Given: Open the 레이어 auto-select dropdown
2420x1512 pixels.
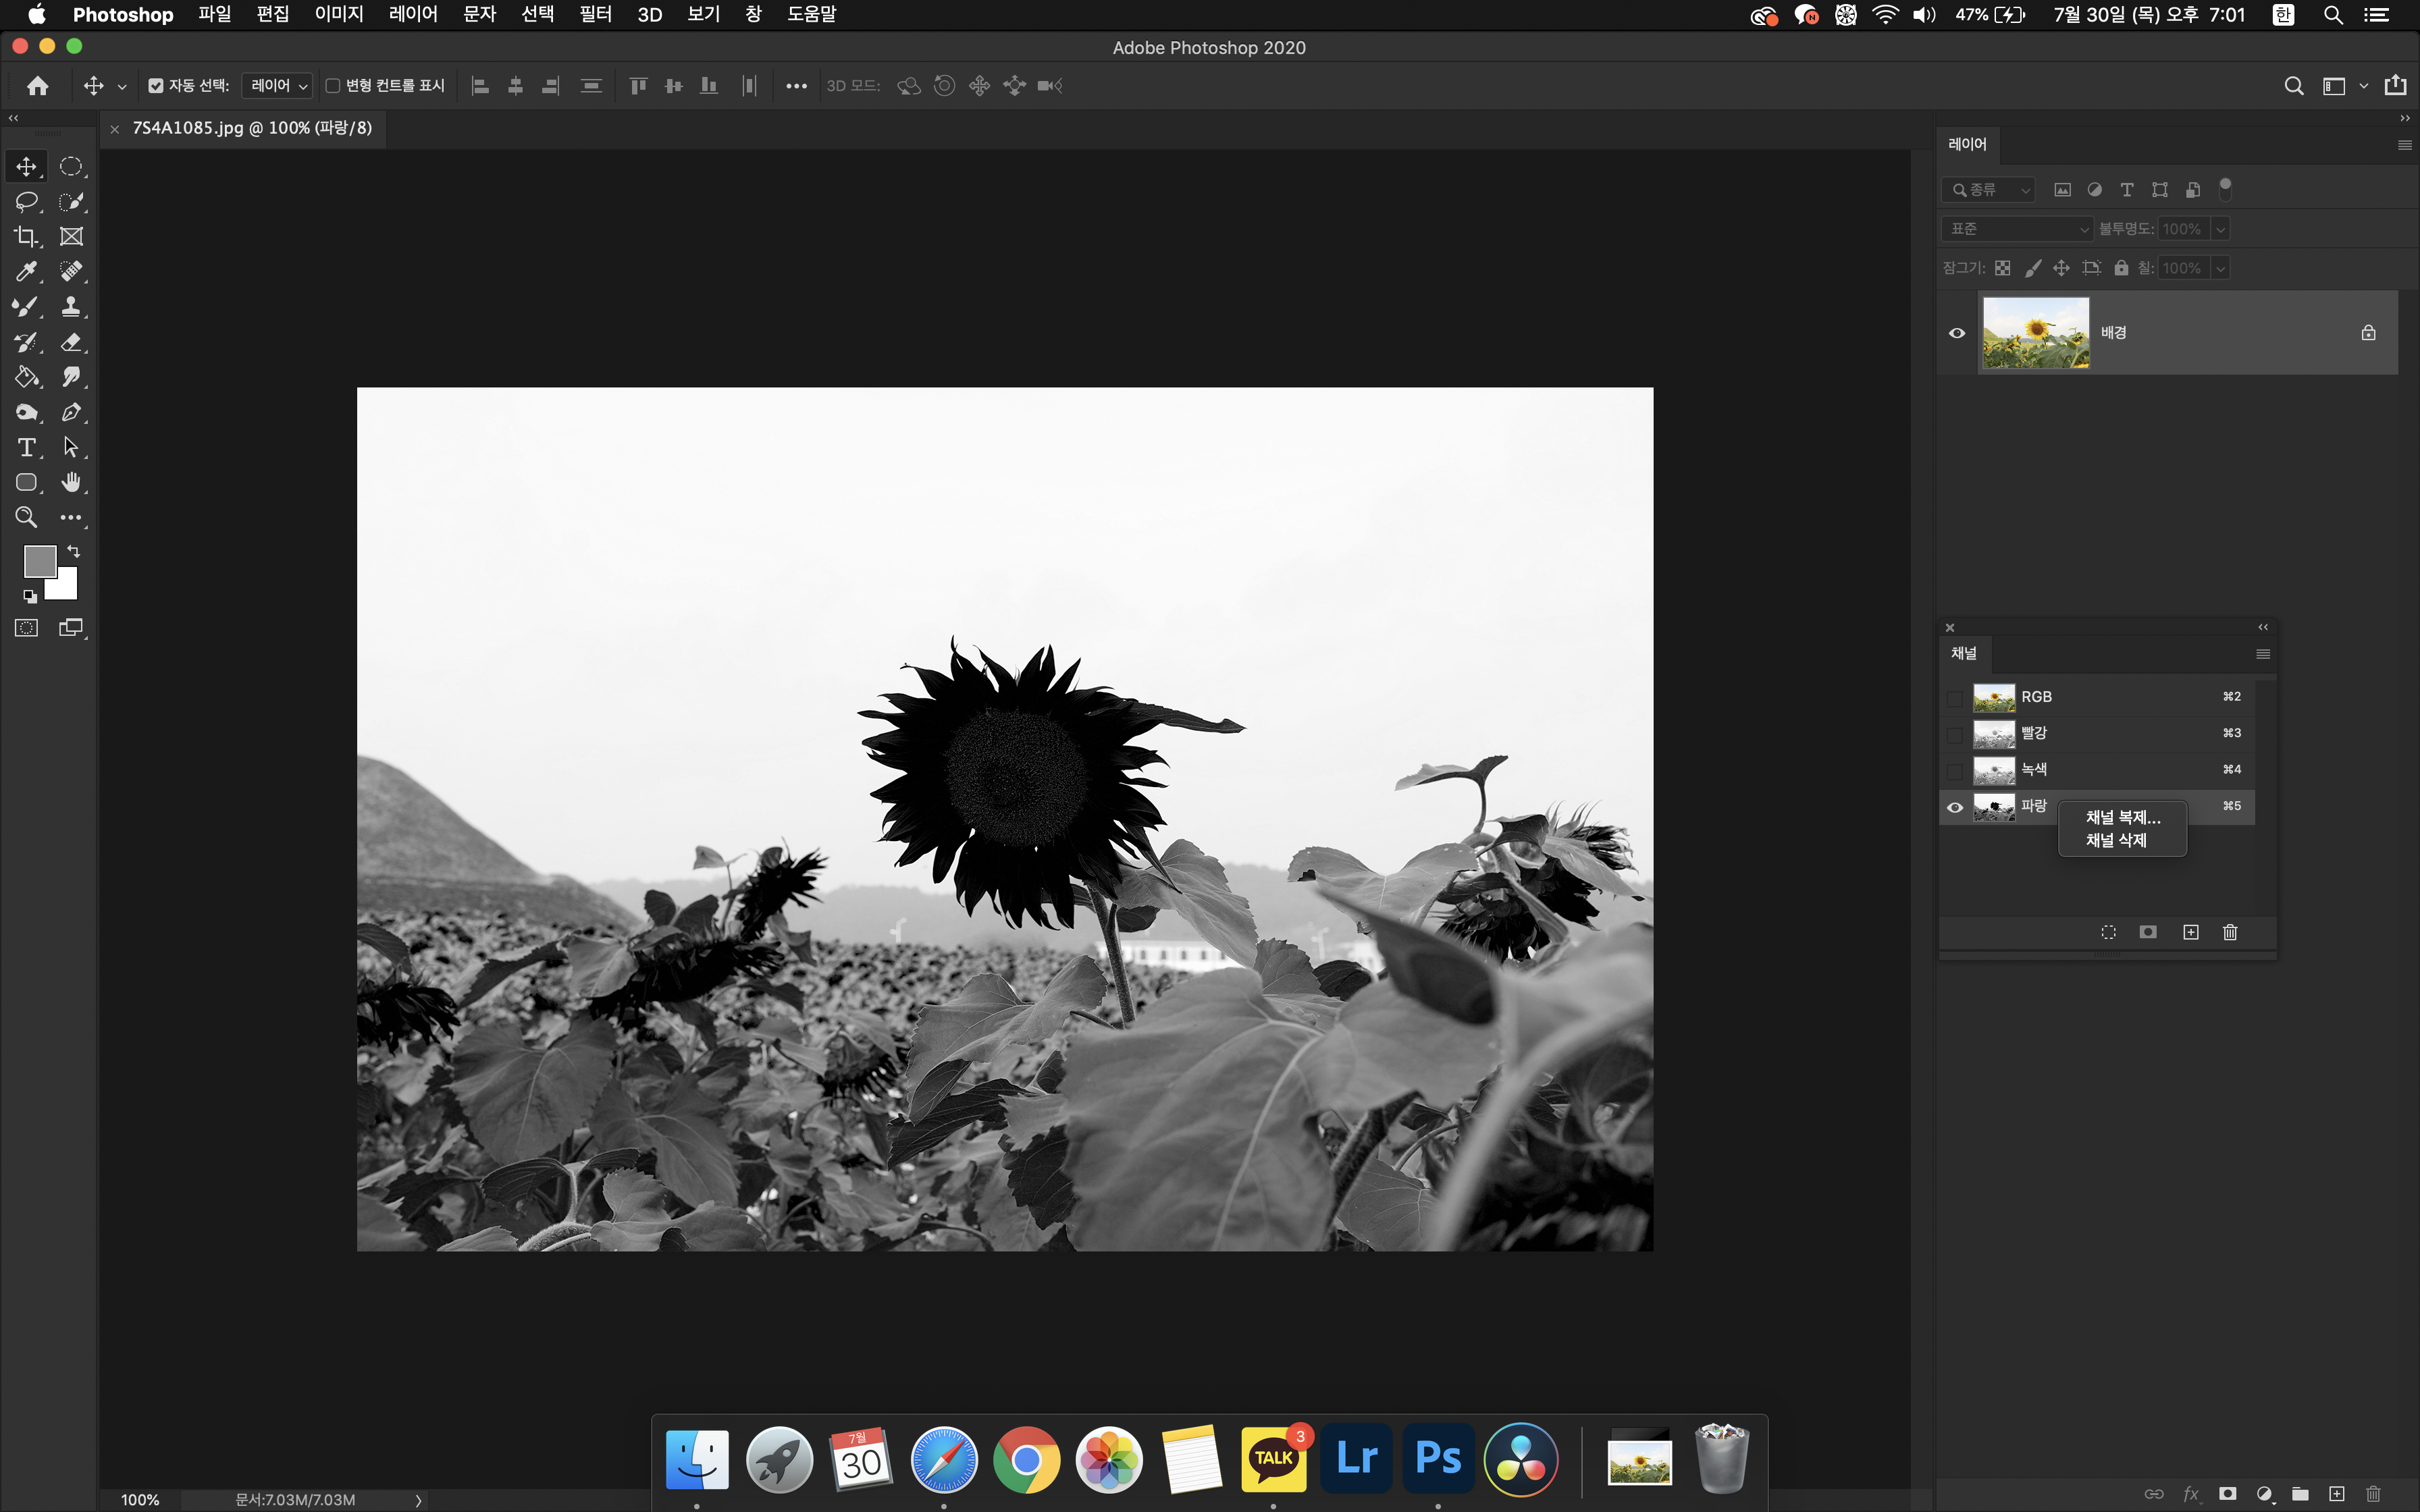Looking at the screenshot, I should tap(277, 86).
